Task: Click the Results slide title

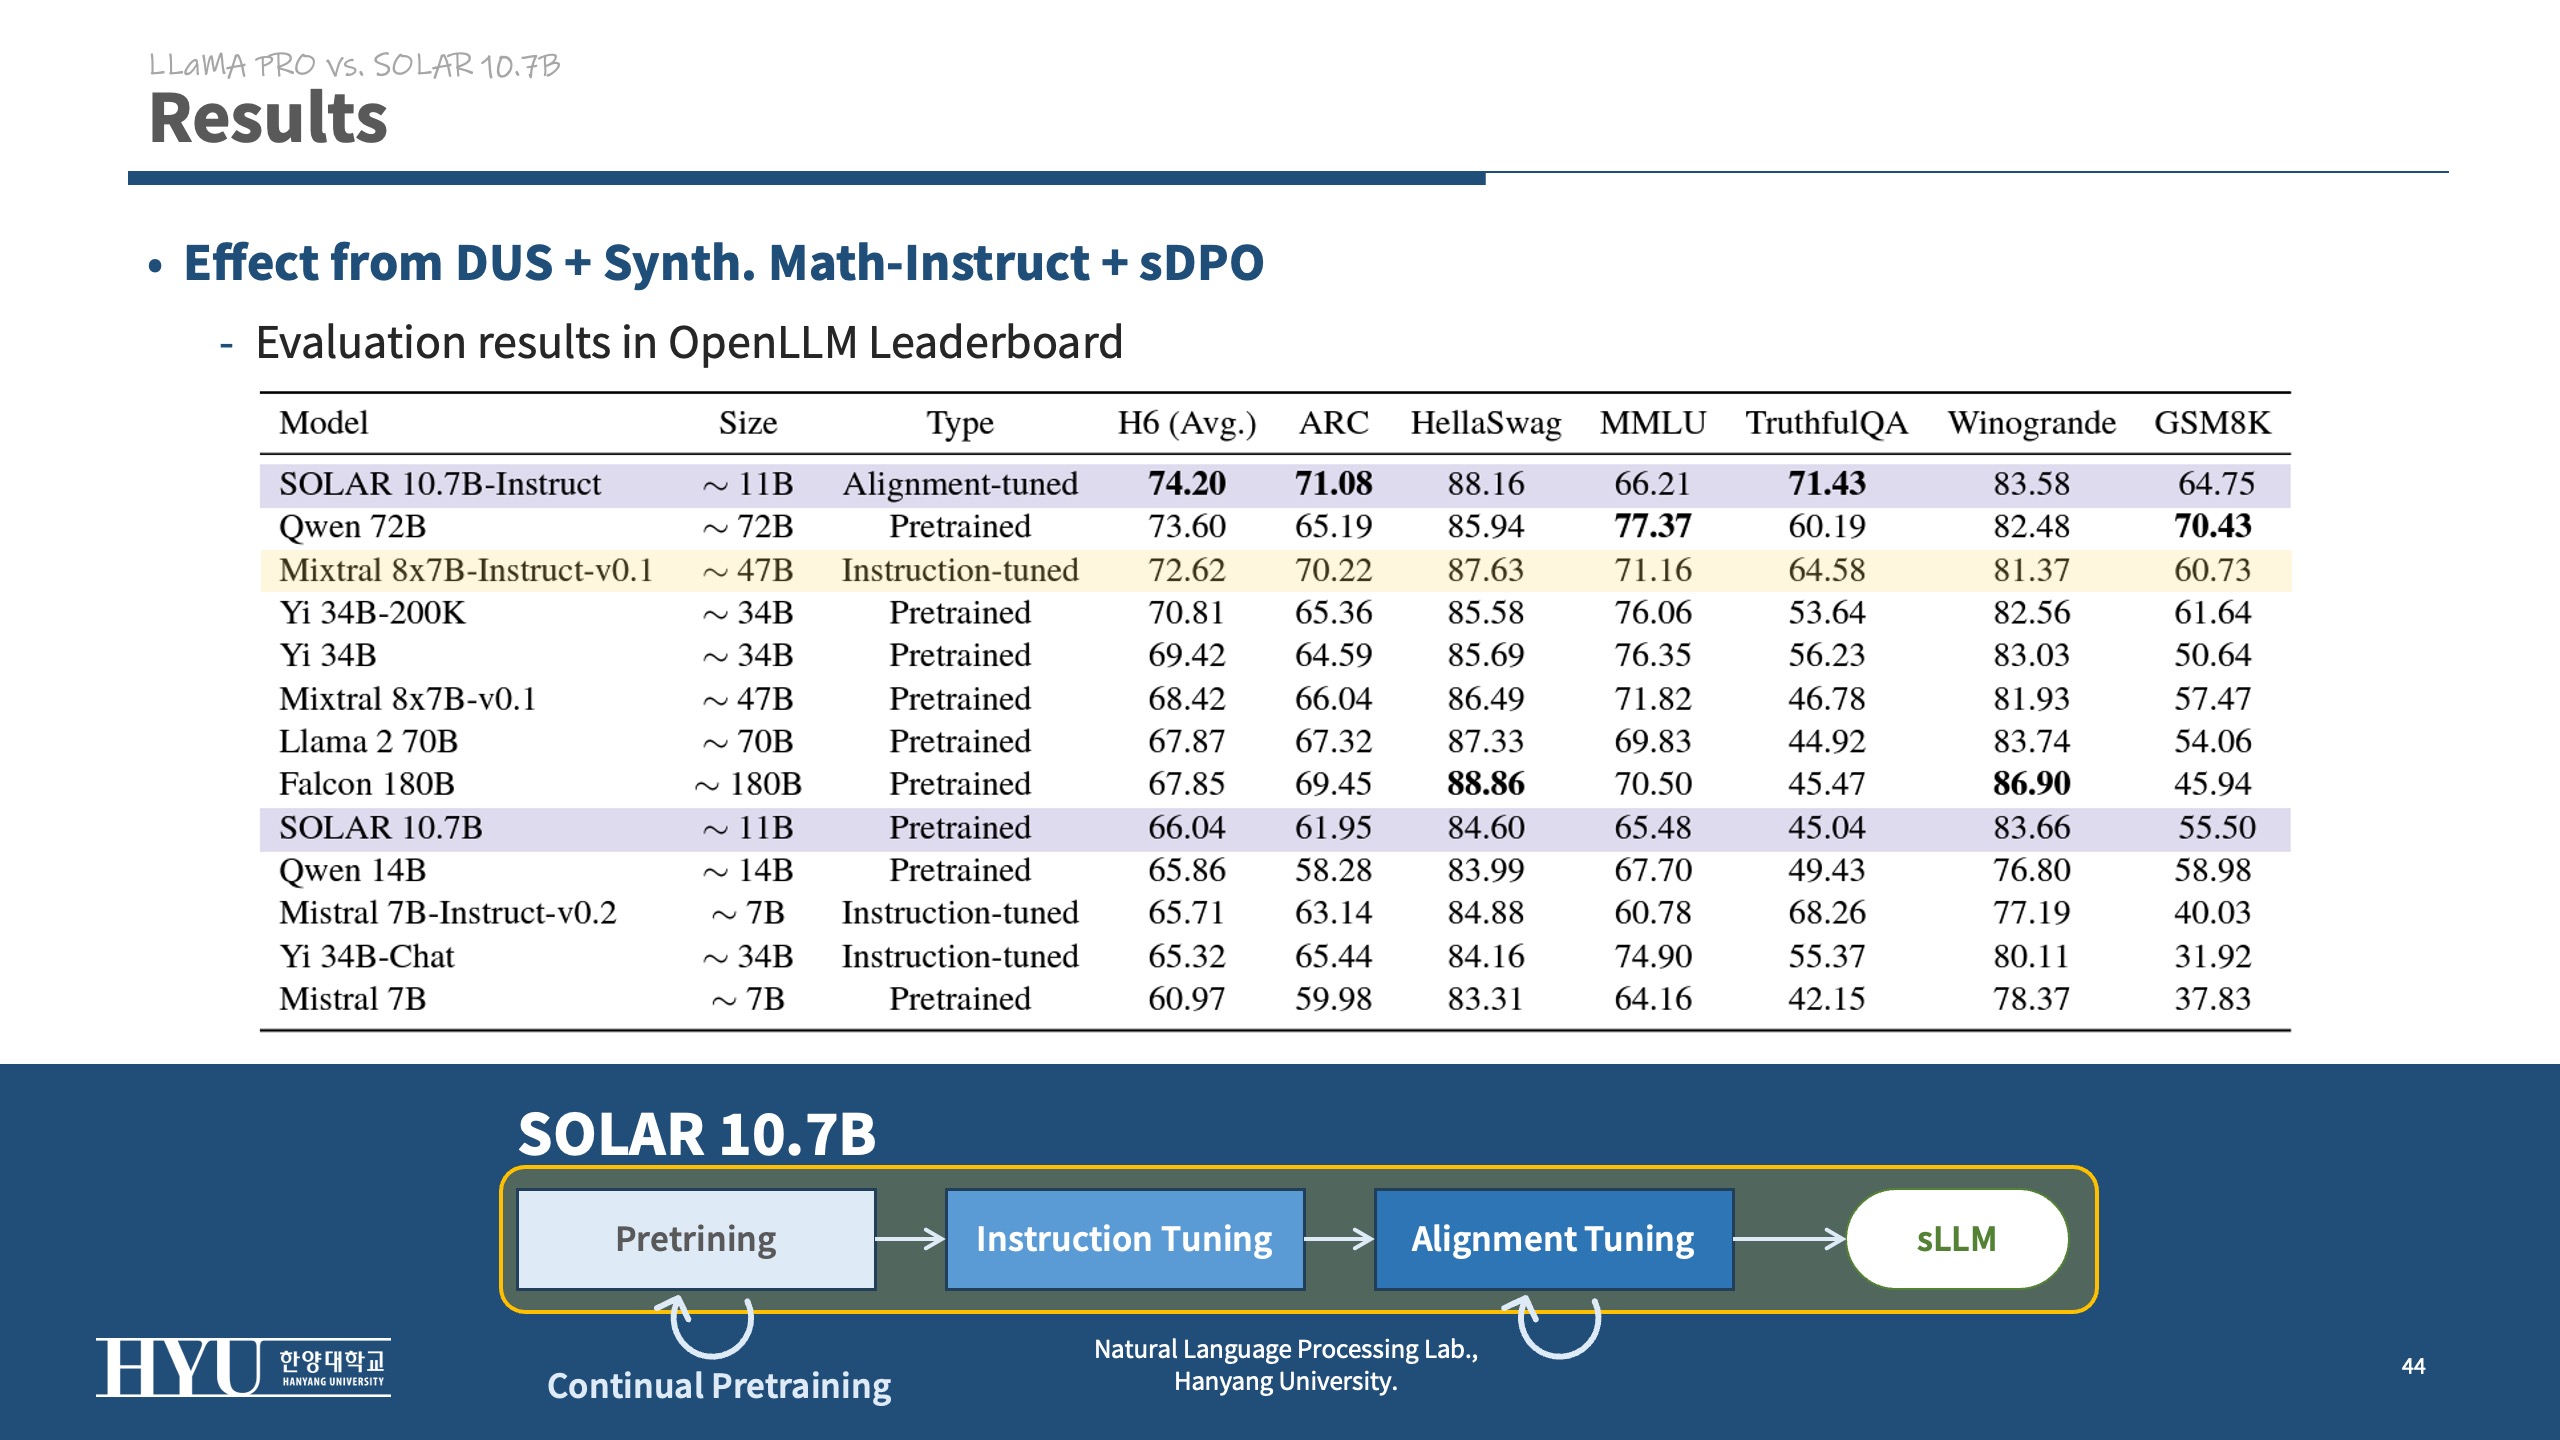Action: point(268,119)
